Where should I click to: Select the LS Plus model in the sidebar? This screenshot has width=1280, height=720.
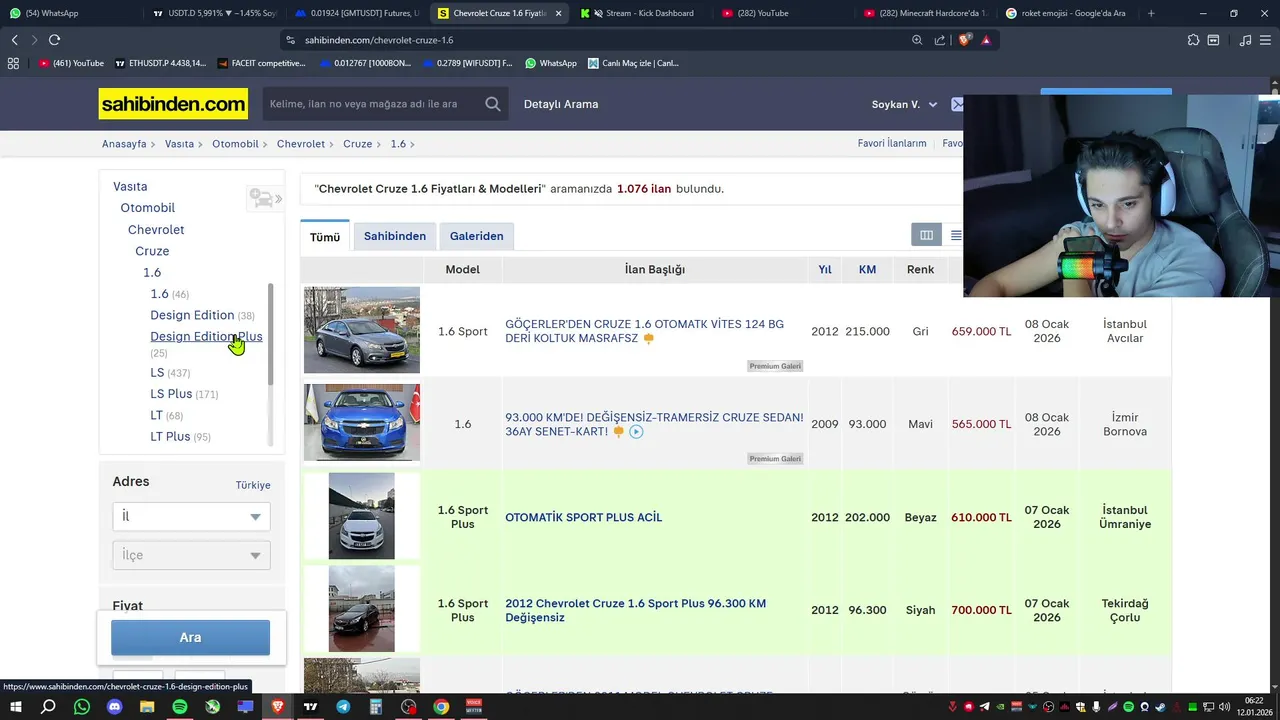[x=171, y=394]
